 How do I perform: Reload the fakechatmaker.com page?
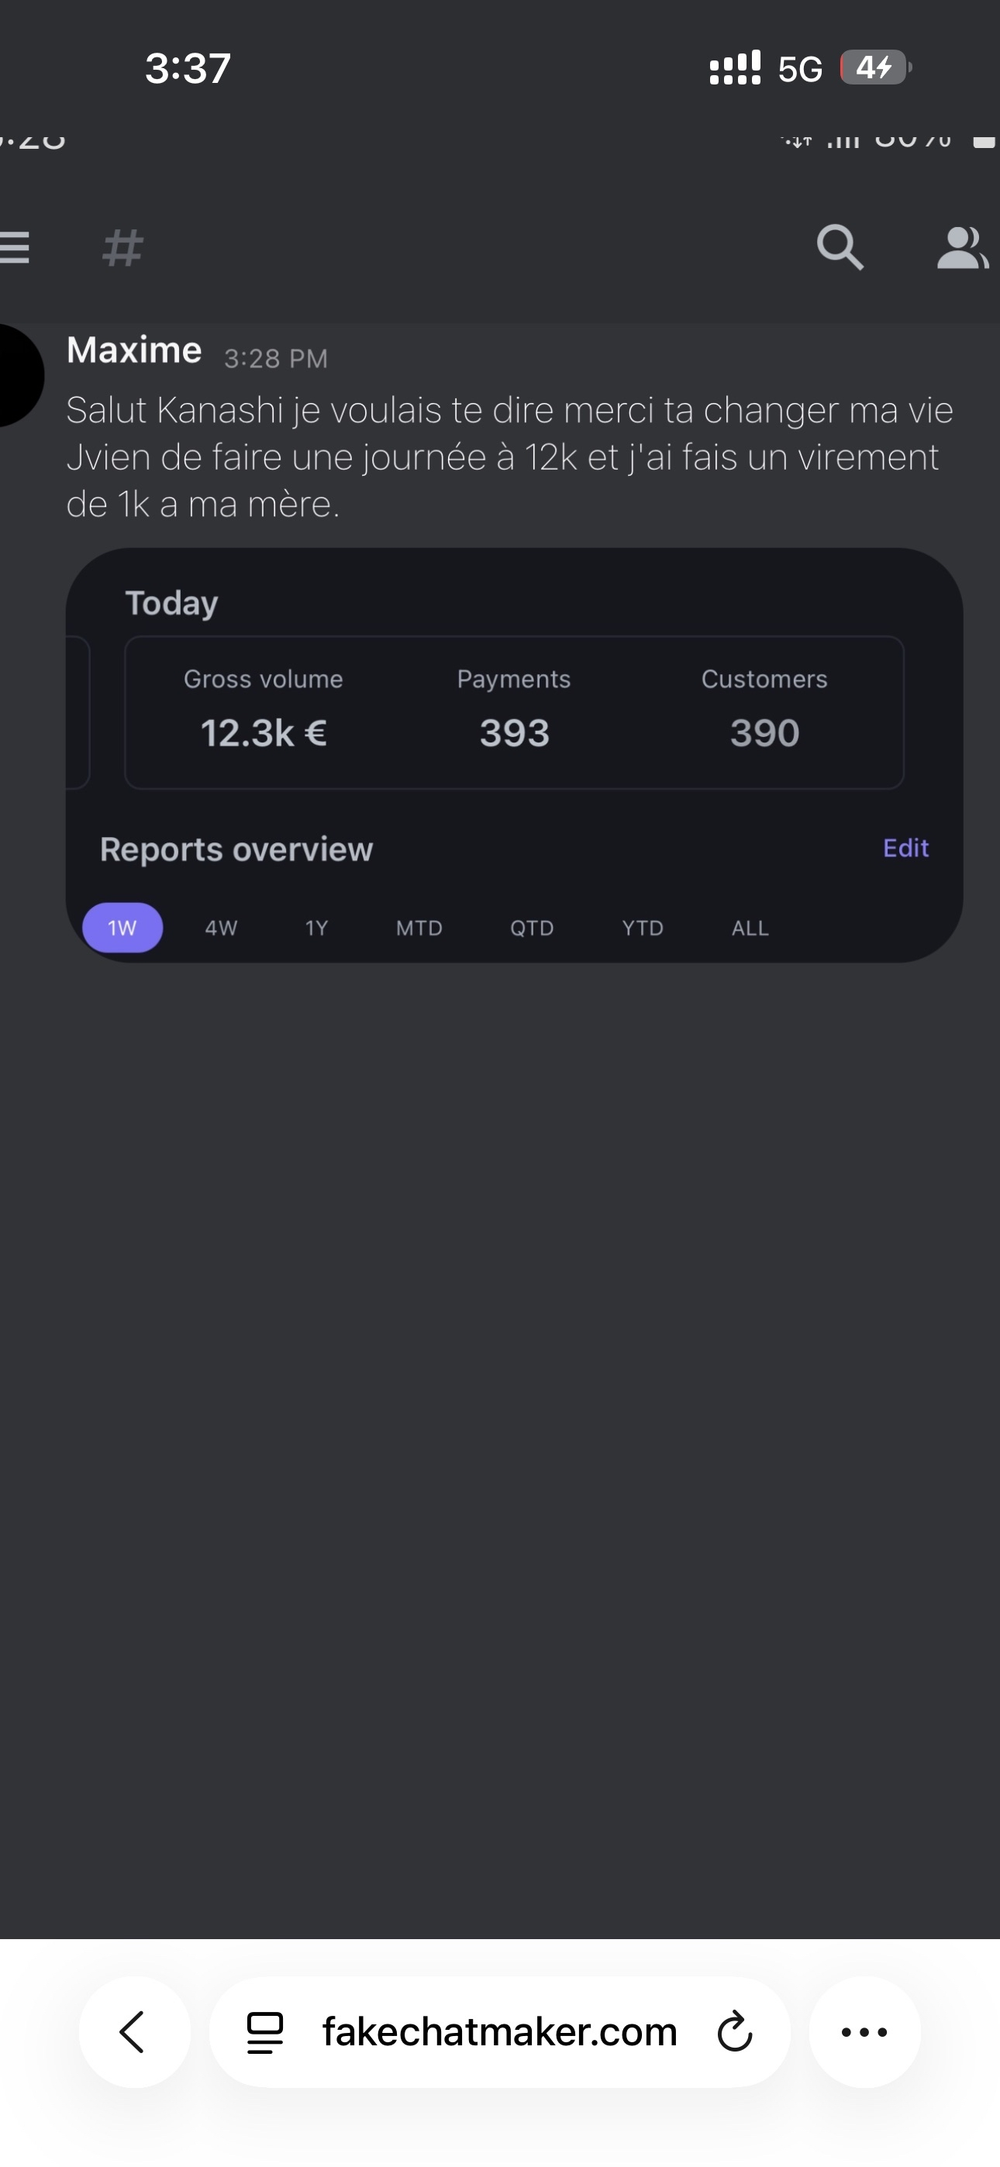[735, 2031]
